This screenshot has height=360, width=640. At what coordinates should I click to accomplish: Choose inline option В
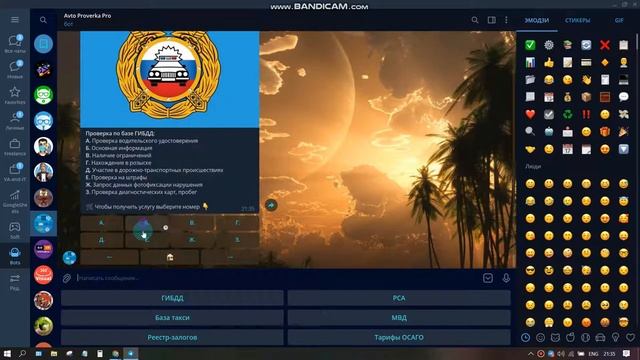192,223
